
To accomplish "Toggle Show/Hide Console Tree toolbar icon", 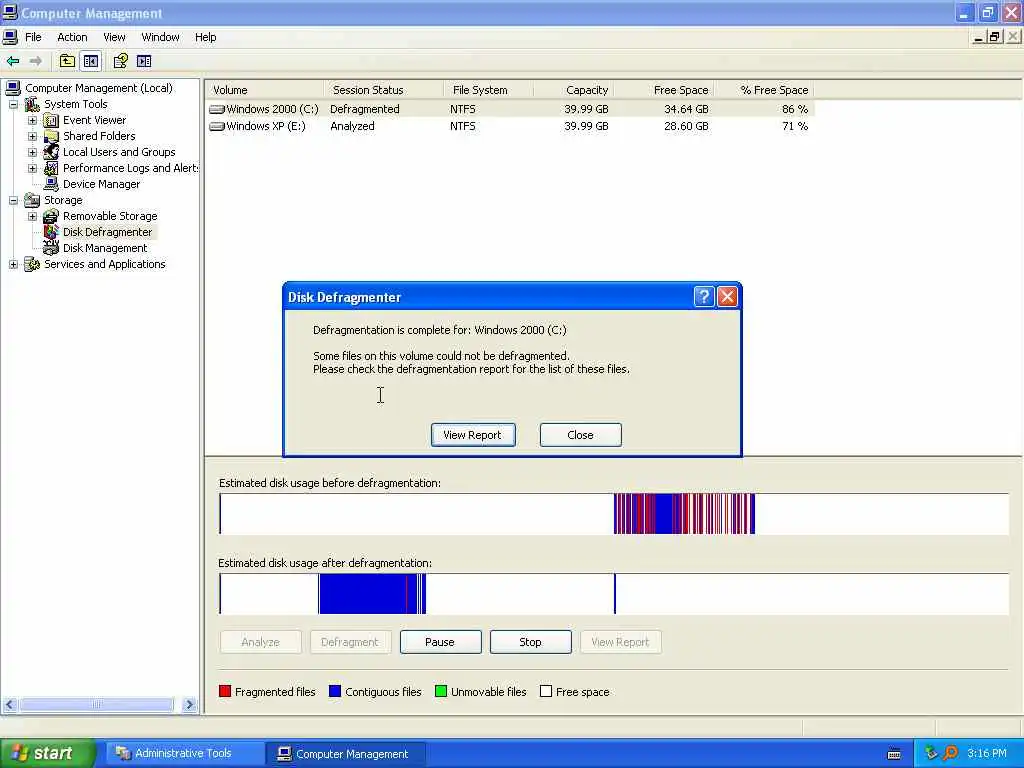I will click(91, 61).
